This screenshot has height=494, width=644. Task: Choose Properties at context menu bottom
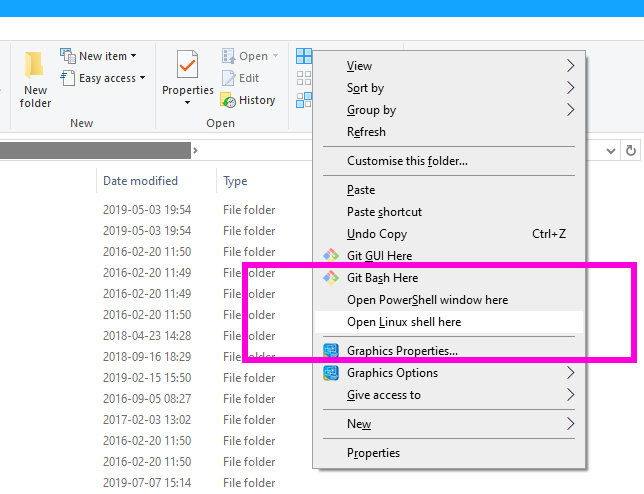pyautogui.click(x=449, y=453)
